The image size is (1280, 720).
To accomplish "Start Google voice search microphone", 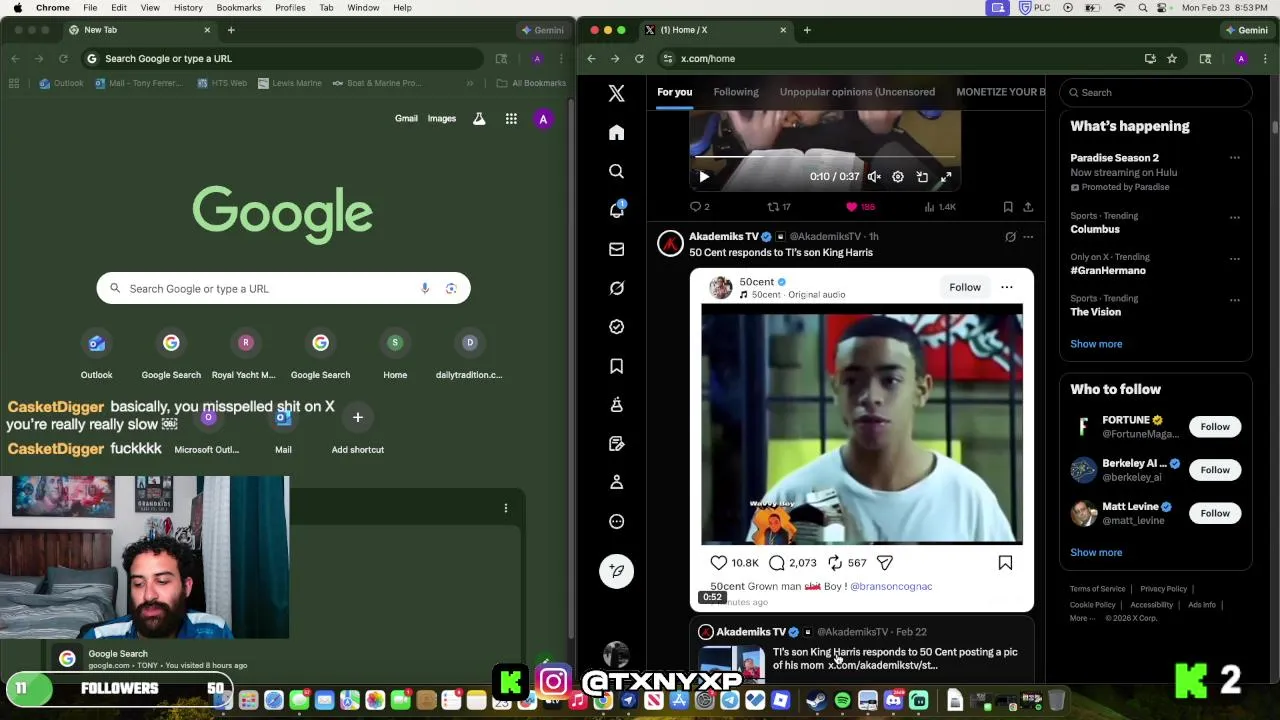I will 425,289.
